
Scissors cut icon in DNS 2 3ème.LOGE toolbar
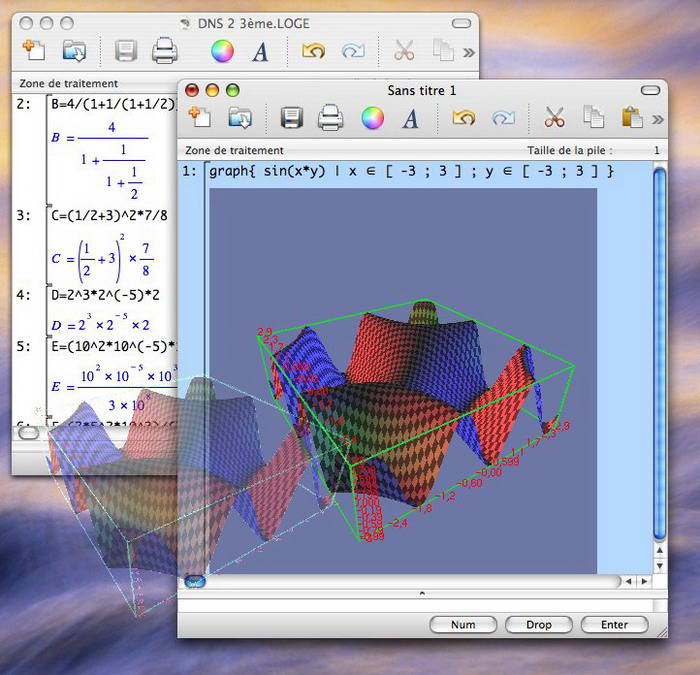[x=404, y=50]
